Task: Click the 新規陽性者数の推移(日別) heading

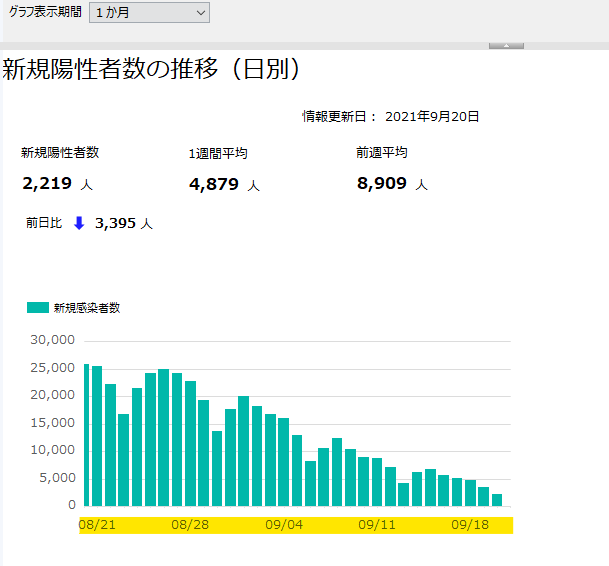Action: (x=152, y=70)
